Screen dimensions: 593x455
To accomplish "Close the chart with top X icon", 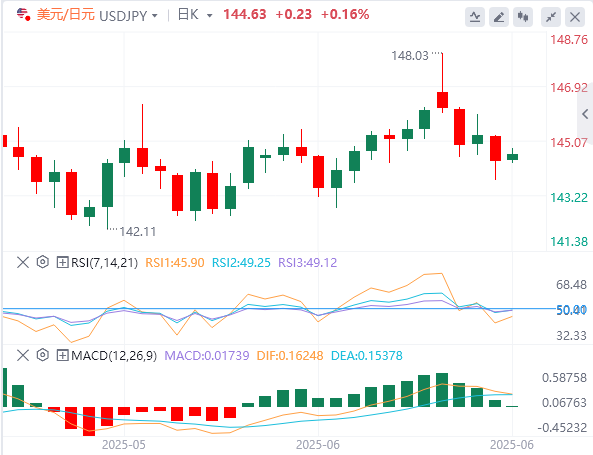I will click(x=575, y=17).
